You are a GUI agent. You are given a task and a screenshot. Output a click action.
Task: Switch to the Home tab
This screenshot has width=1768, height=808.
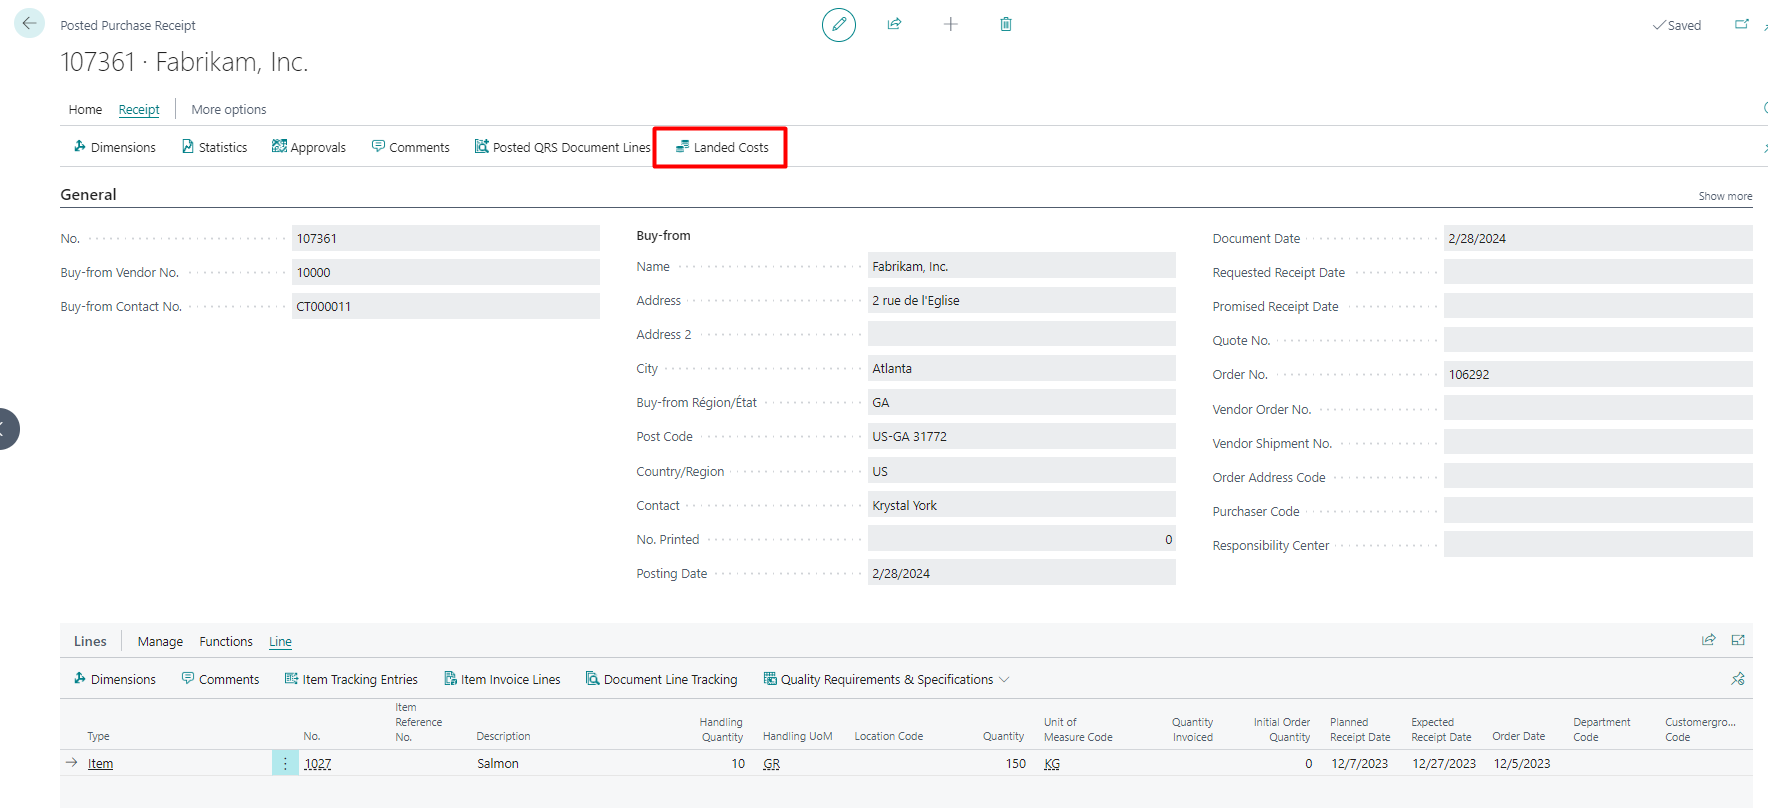[x=85, y=109]
